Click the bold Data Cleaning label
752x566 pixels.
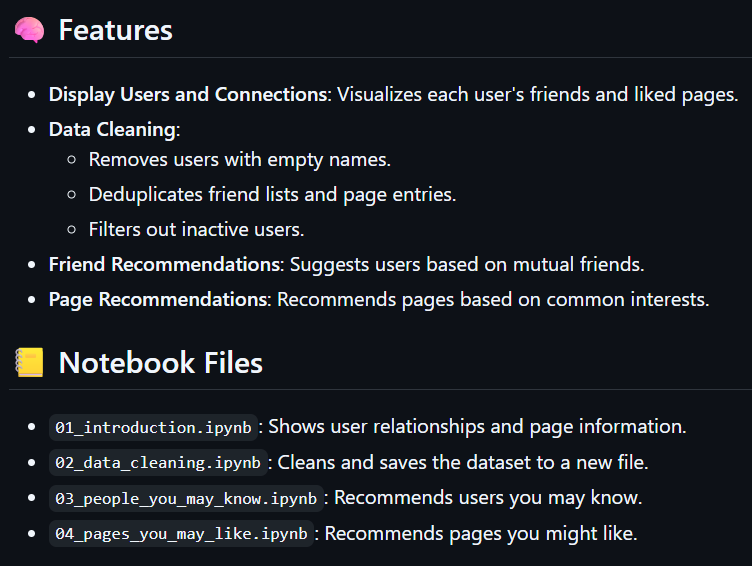[x=112, y=129]
